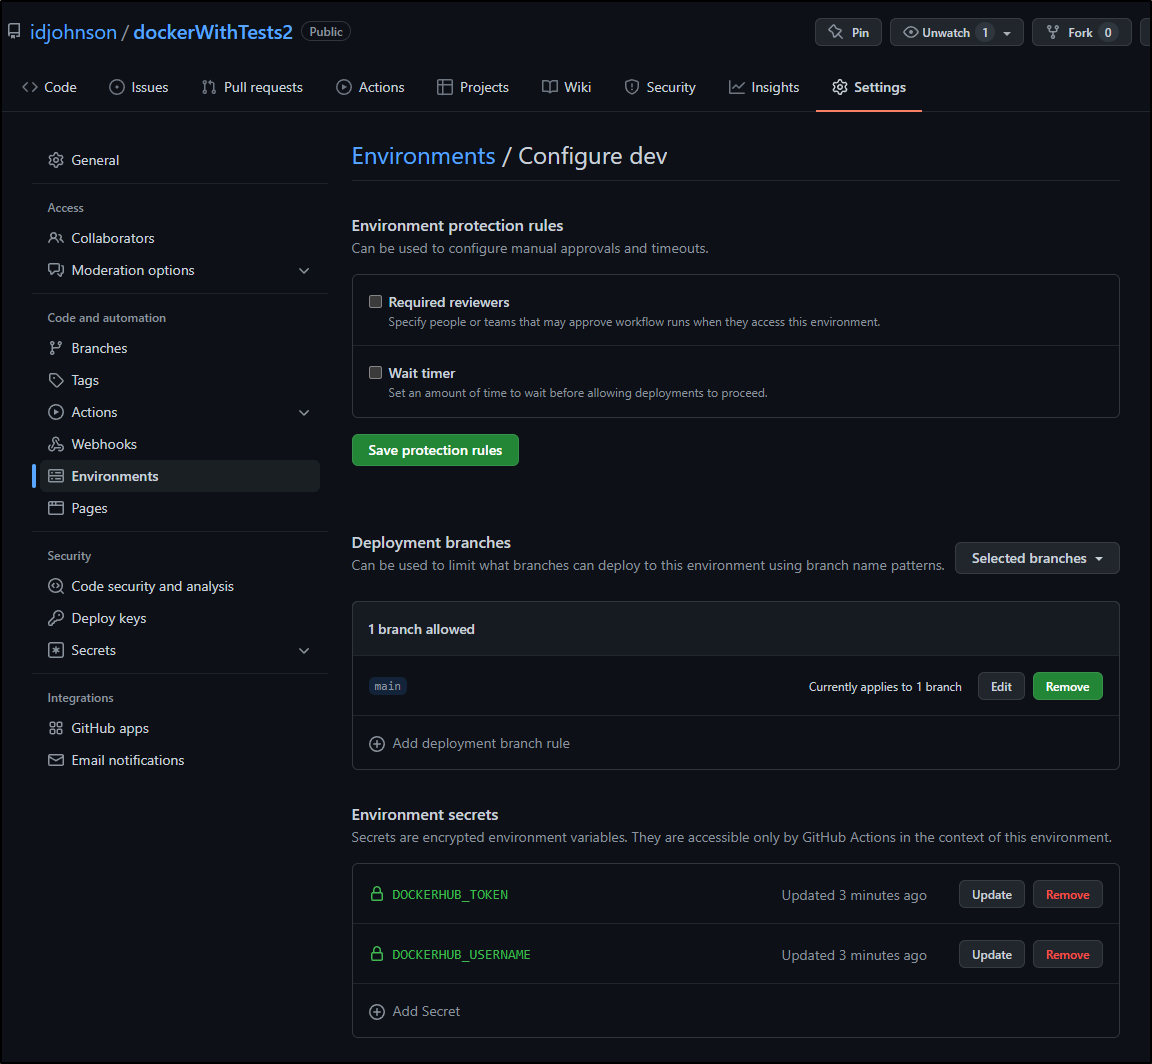1152x1064 pixels.
Task: Open the Issues tab
Action: click(139, 87)
